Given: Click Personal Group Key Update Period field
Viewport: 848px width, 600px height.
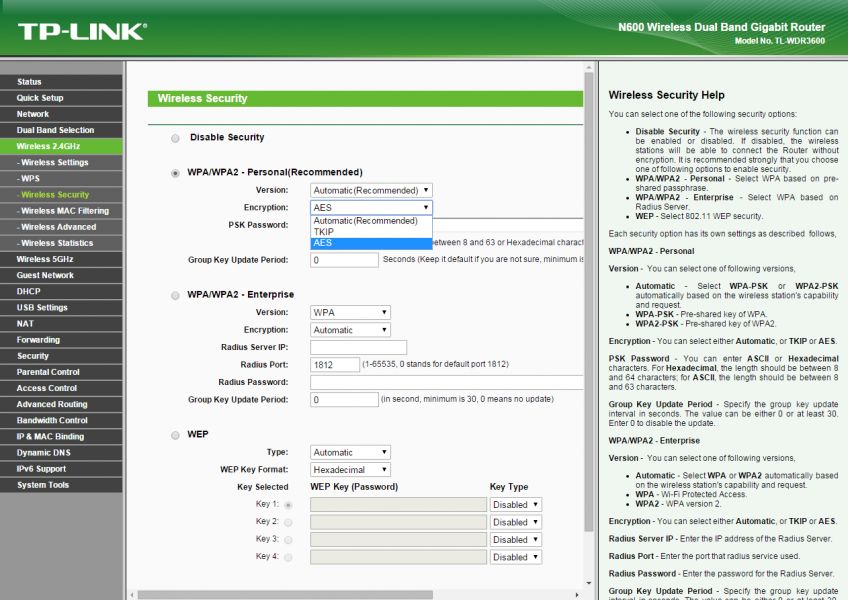Looking at the screenshot, I should click(344, 260).
